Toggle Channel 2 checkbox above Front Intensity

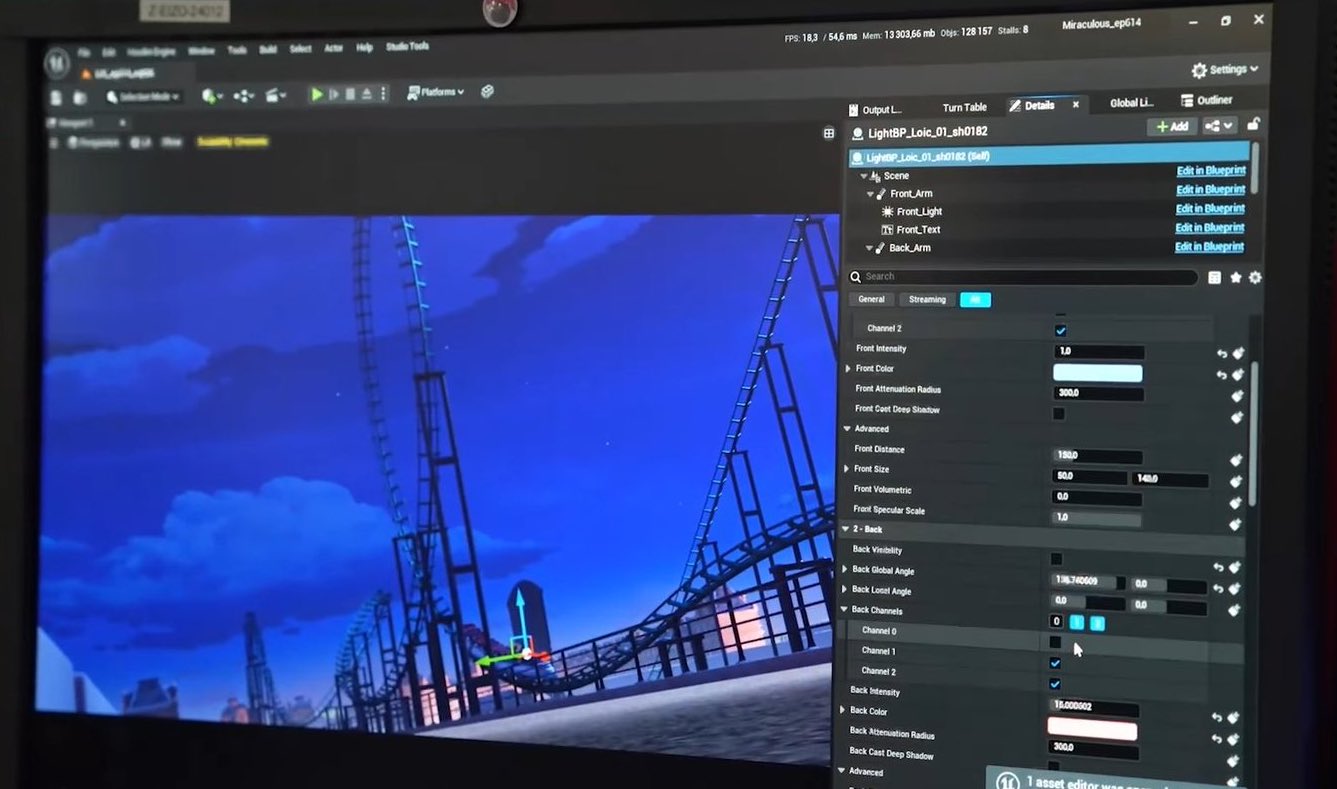pyautogui.click(x=1061, y=330)
